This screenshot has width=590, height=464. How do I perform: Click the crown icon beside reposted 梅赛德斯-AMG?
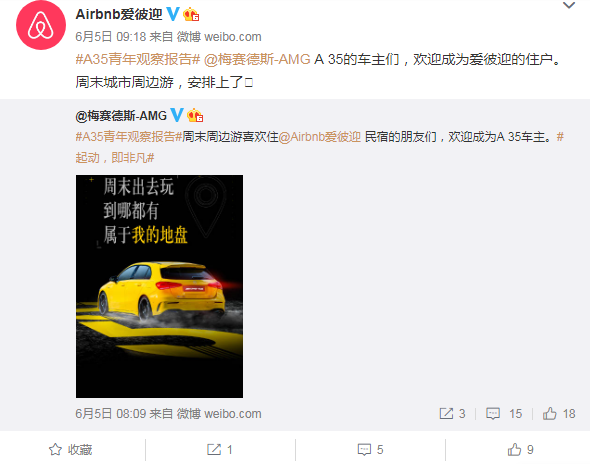(x=195, y=115)
